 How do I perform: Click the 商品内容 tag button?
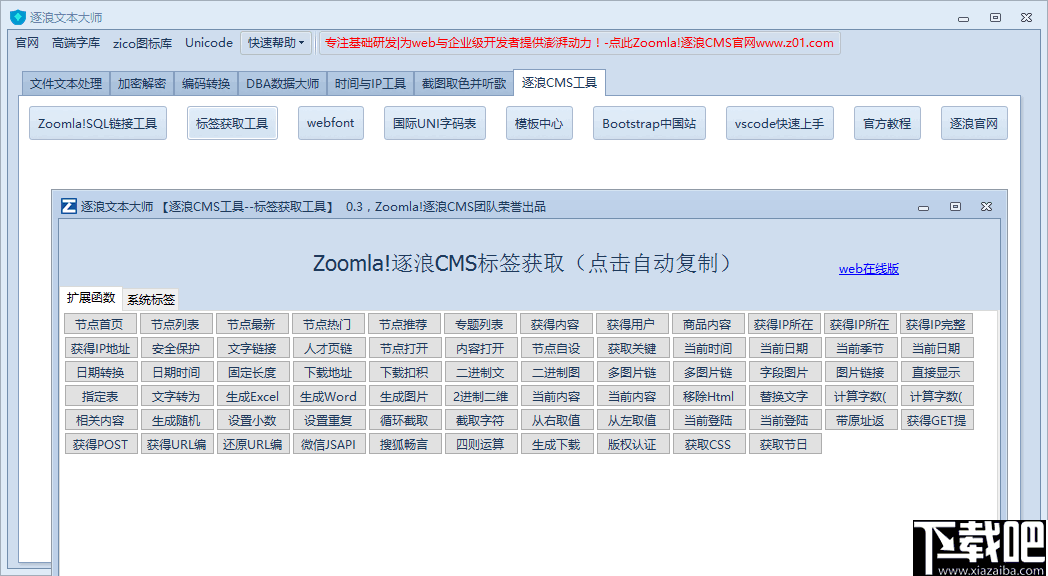pyautogui.click(x=706, y=324)
